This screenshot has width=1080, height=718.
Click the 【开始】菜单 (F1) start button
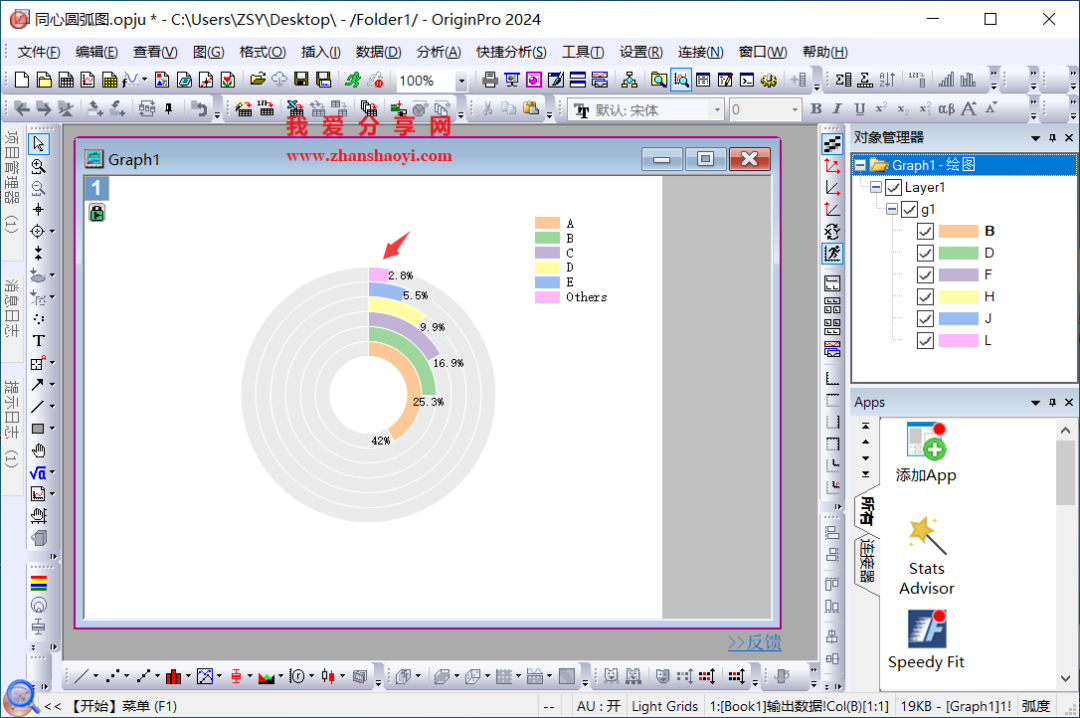pyautogui.click(x=124, y=706)
